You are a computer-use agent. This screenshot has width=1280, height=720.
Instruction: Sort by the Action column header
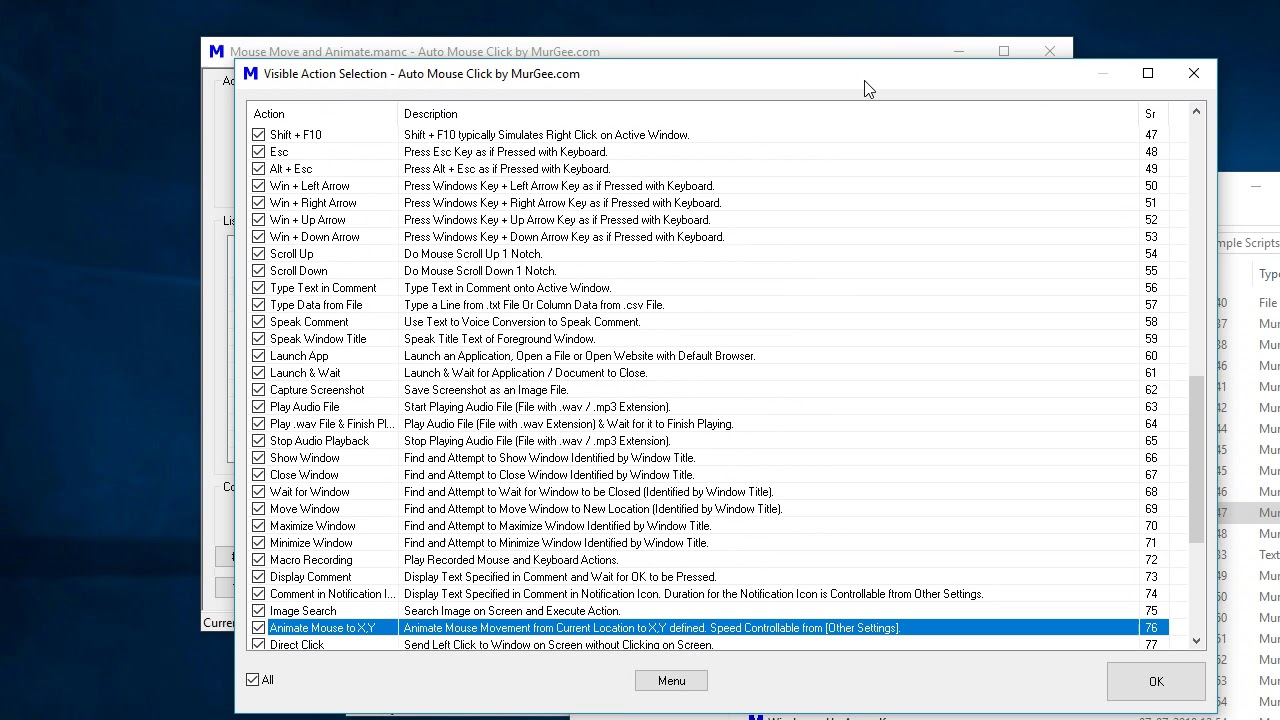pos(322,114)
